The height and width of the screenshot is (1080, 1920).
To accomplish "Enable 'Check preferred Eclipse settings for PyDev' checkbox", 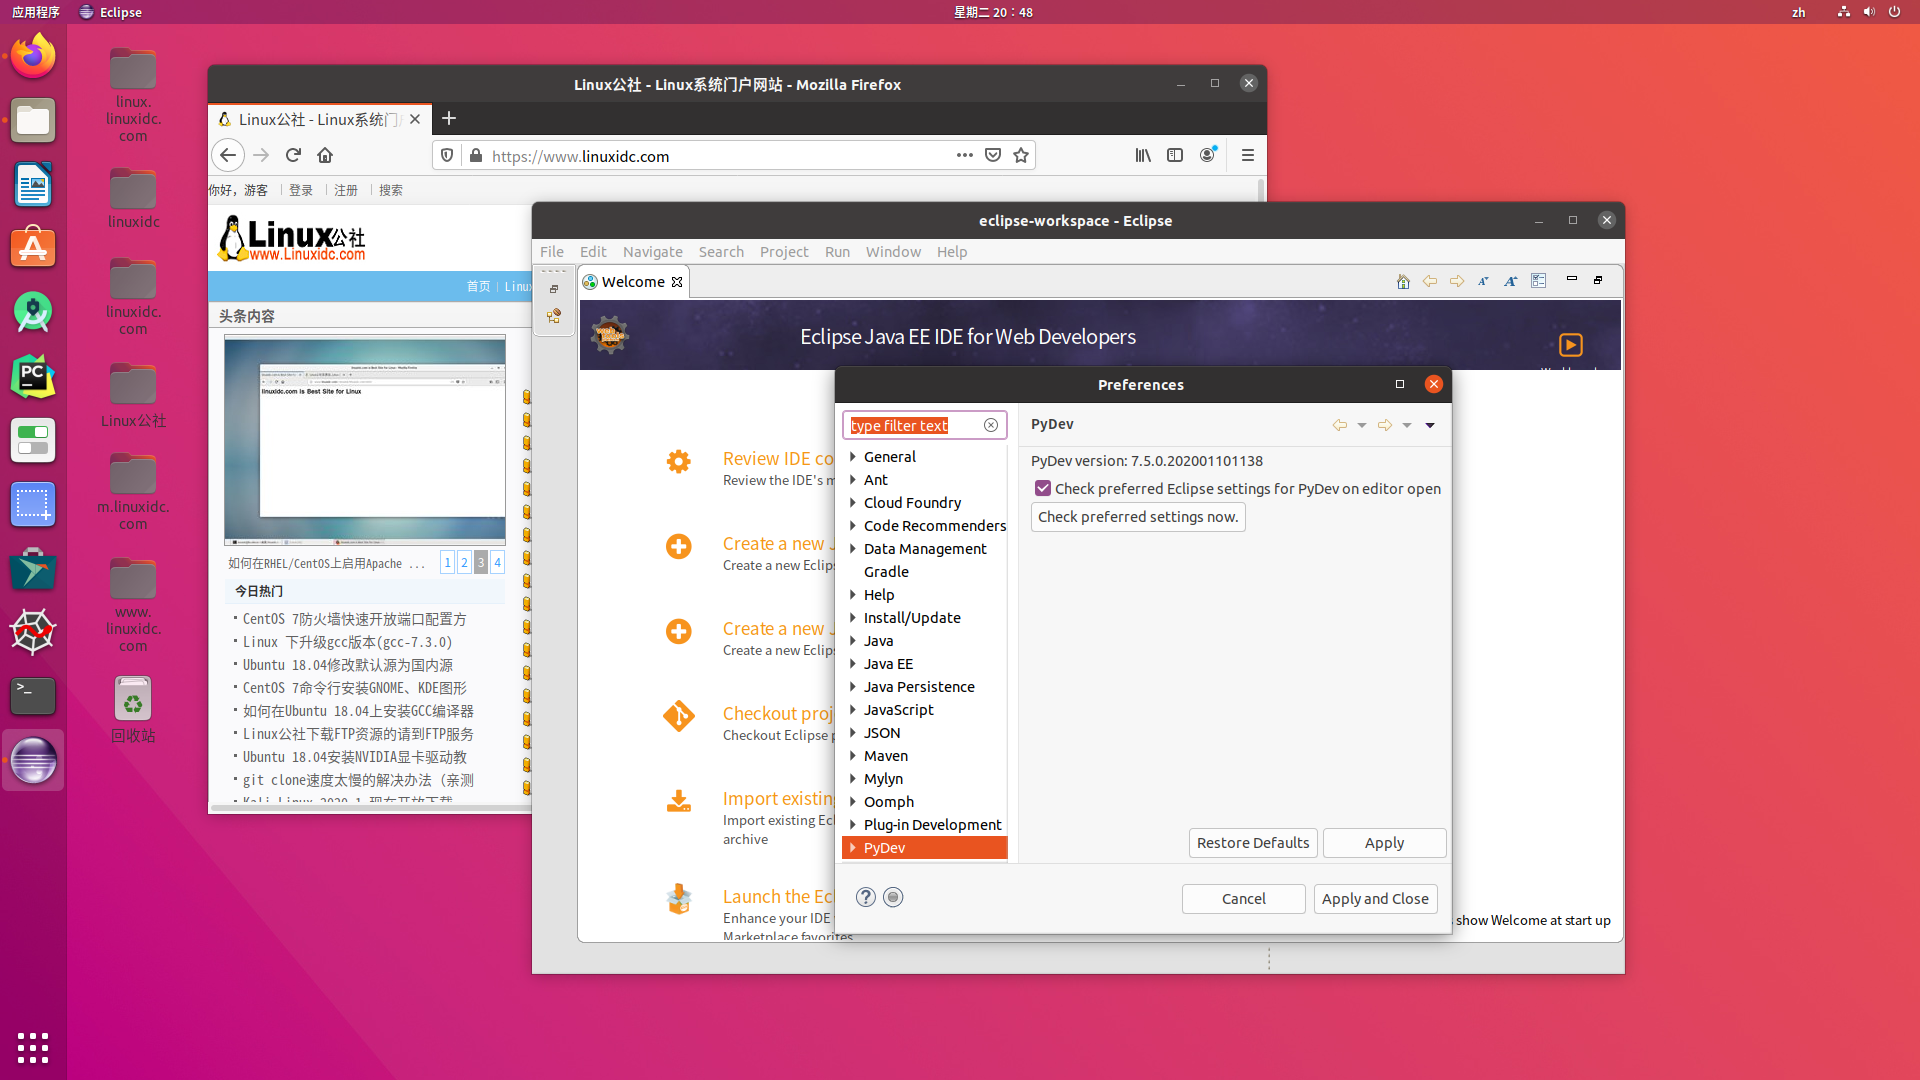I will (1044, 488).
